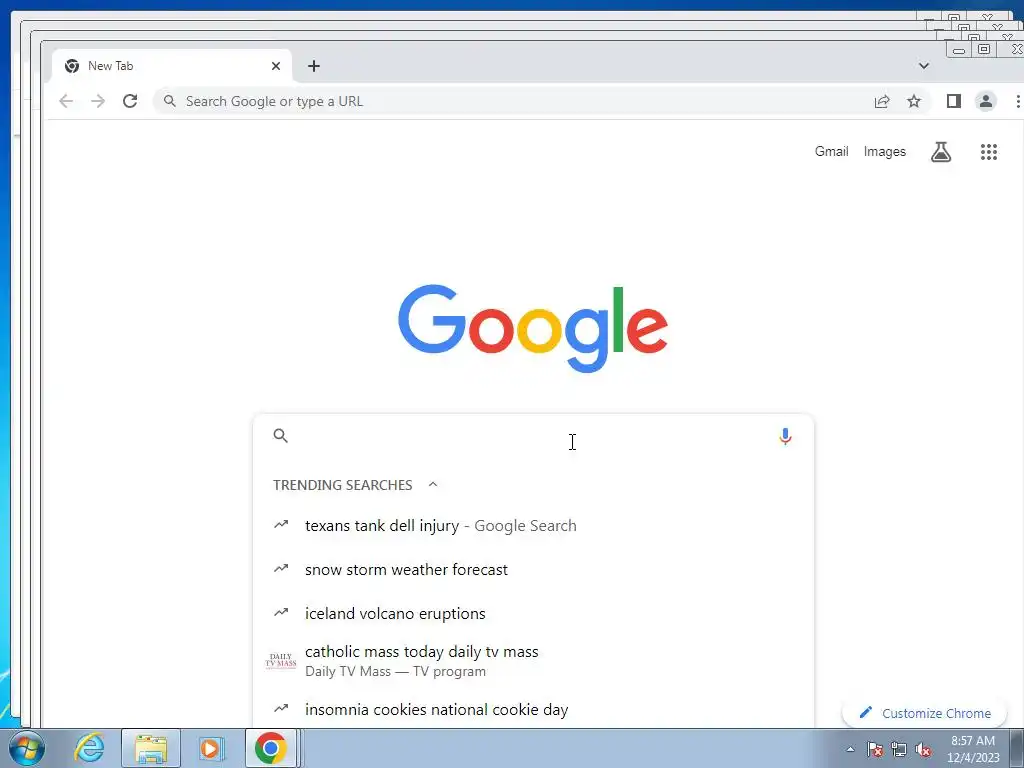Open the taskbar clock showing 8:57 AM
This screenshot has height=768, width=1024.
click(x=973, y=749)
